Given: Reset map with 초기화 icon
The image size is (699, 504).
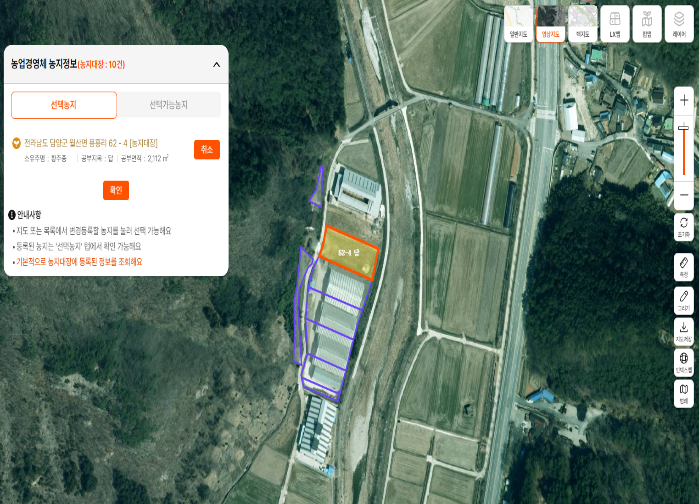Looking at the screenshot, I should (684, 227).
